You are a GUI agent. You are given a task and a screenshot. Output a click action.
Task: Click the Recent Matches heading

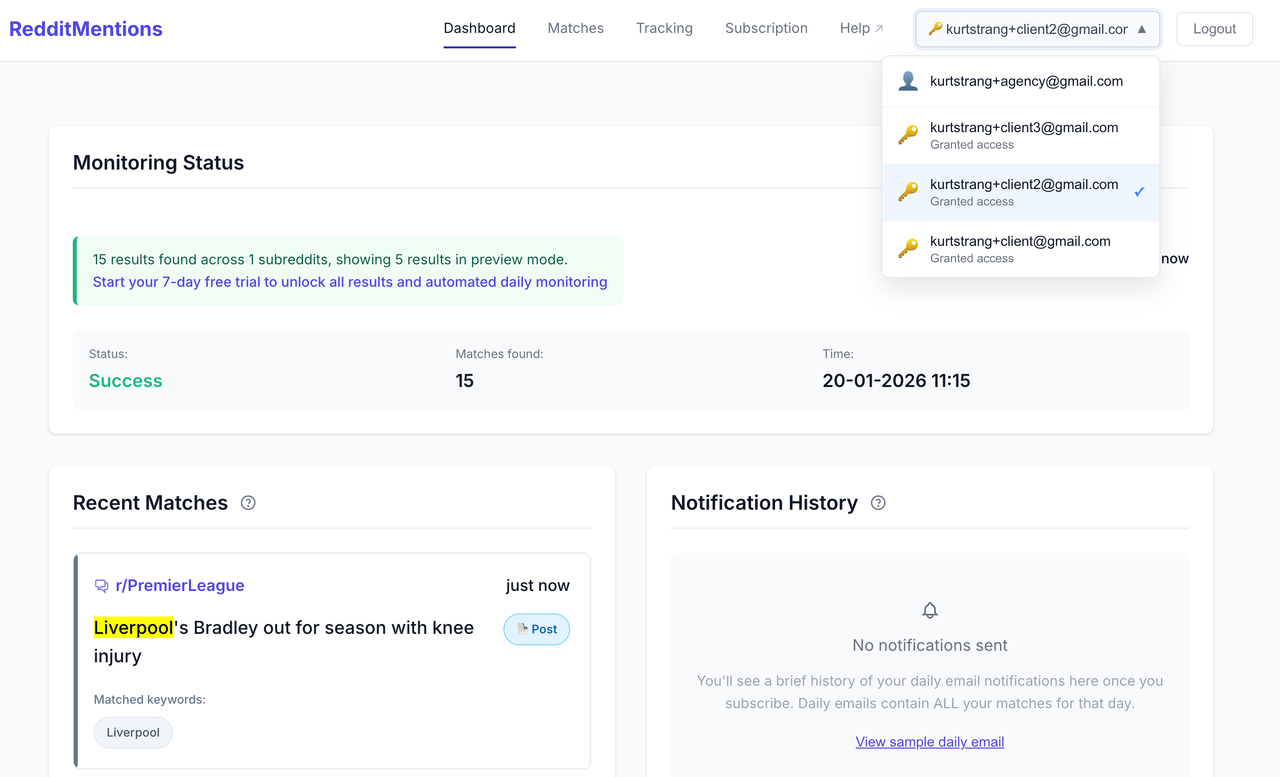point(150,503)
